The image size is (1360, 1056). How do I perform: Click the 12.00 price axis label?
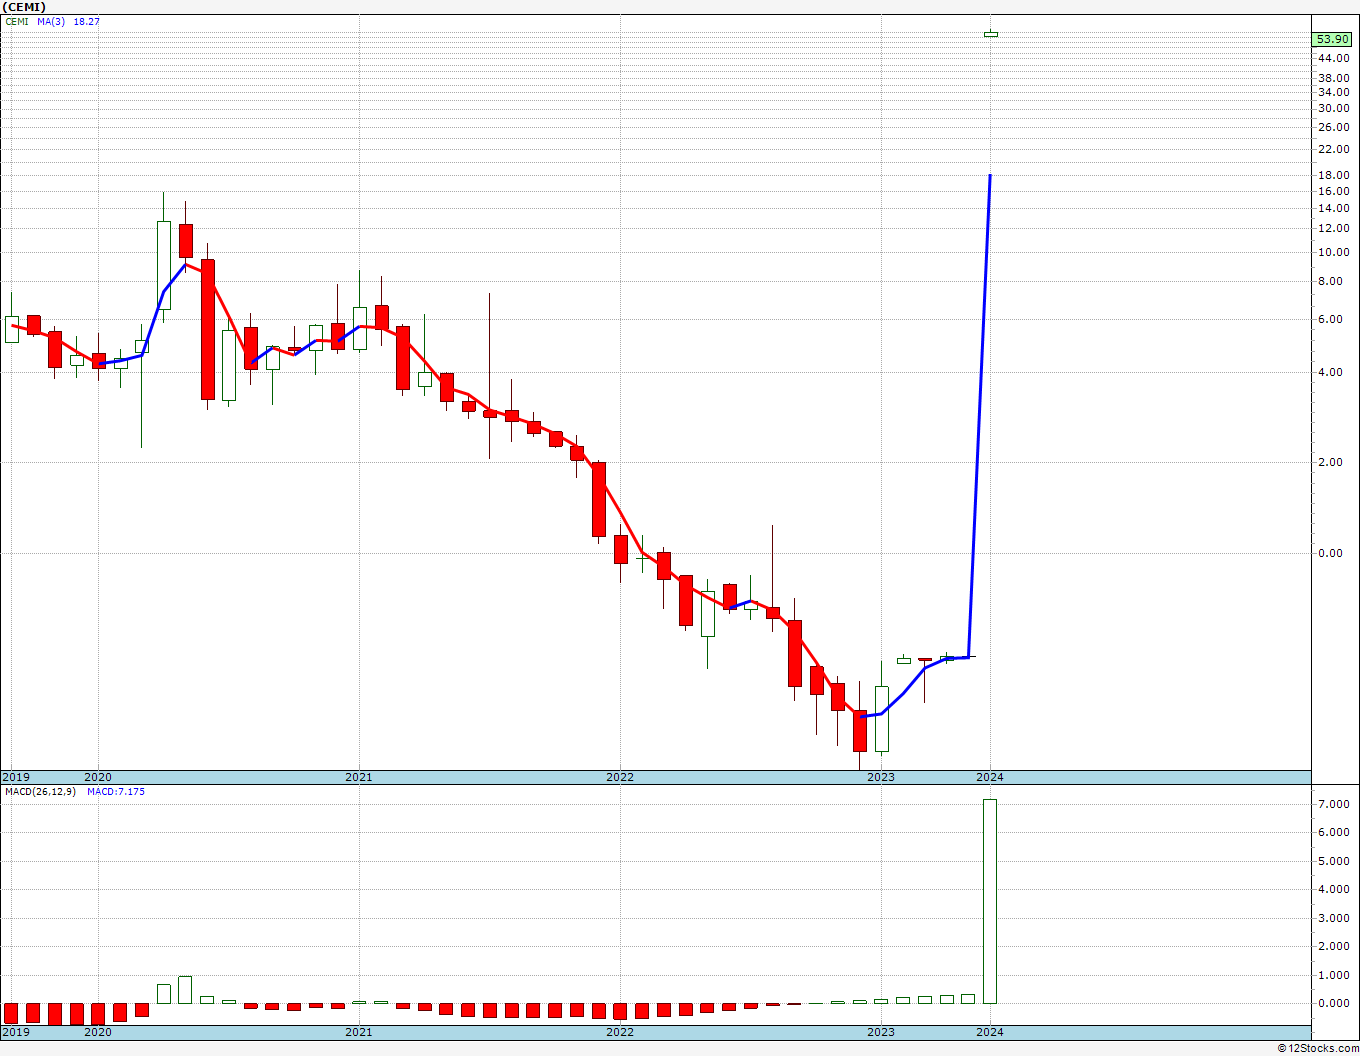pyautogui.click(x=1334, y=228)
